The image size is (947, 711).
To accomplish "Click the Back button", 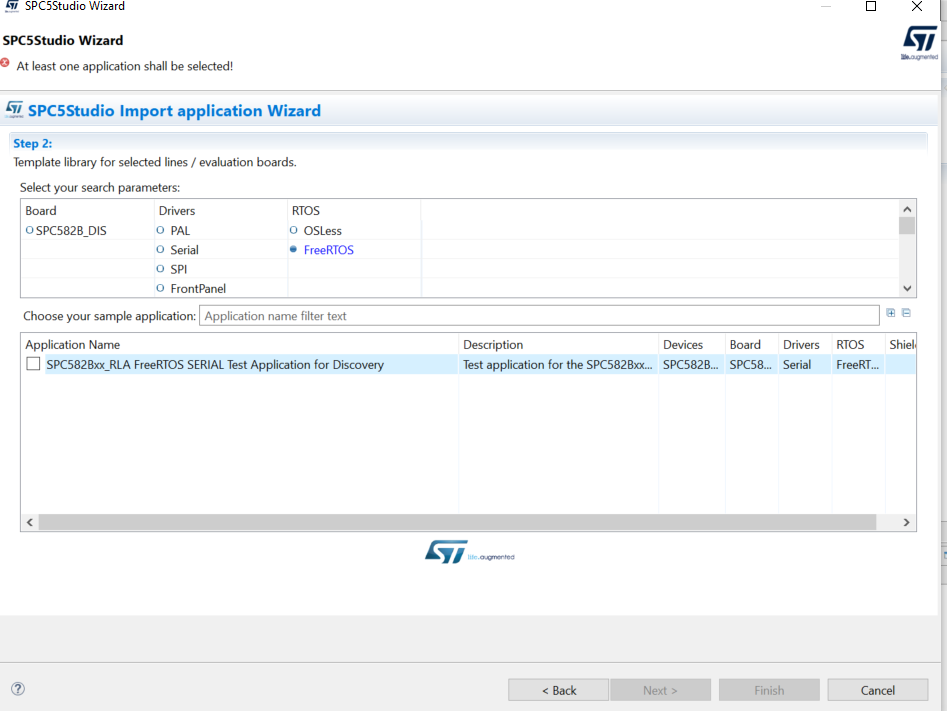I will point(557,689).
